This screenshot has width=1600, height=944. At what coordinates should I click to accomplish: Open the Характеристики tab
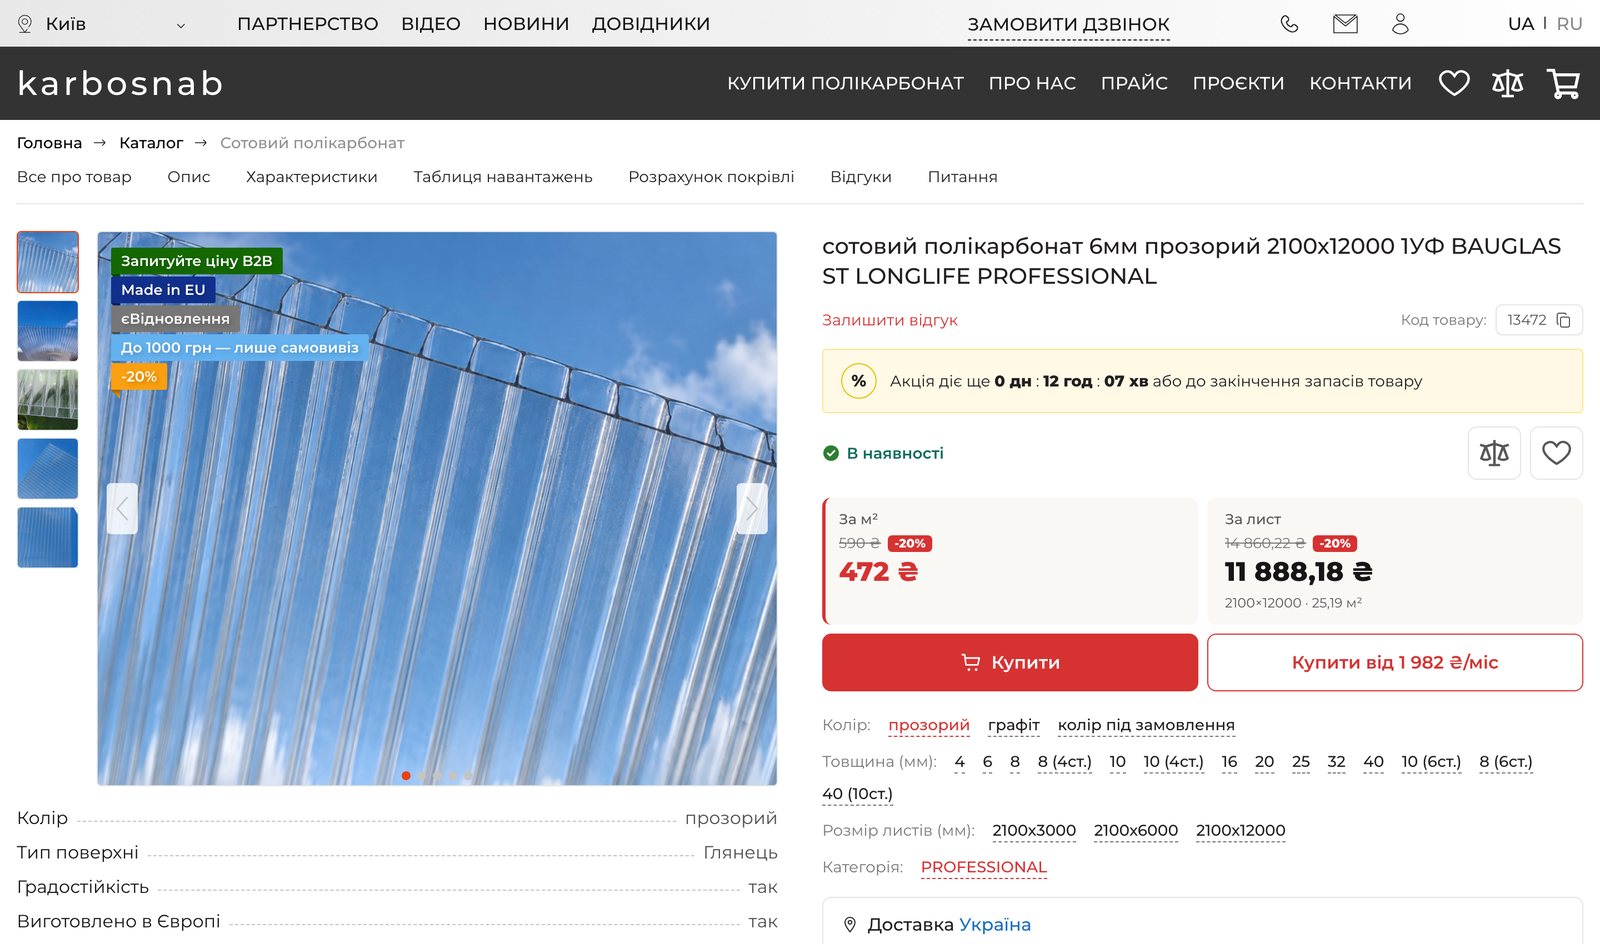coord(312,177)
